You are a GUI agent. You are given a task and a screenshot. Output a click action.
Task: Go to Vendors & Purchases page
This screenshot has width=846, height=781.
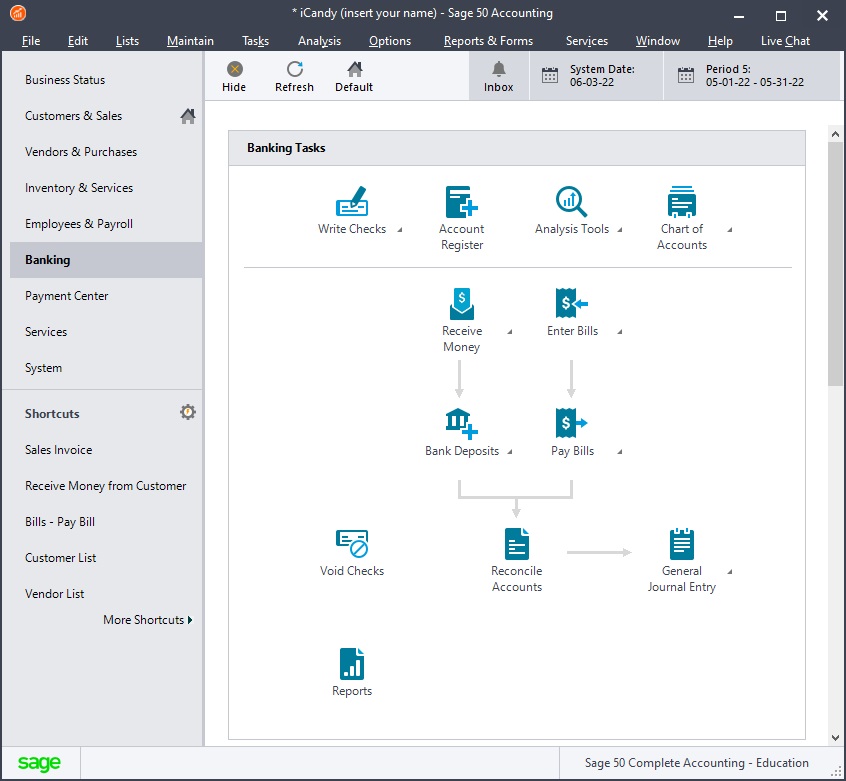tap(106, 152)
